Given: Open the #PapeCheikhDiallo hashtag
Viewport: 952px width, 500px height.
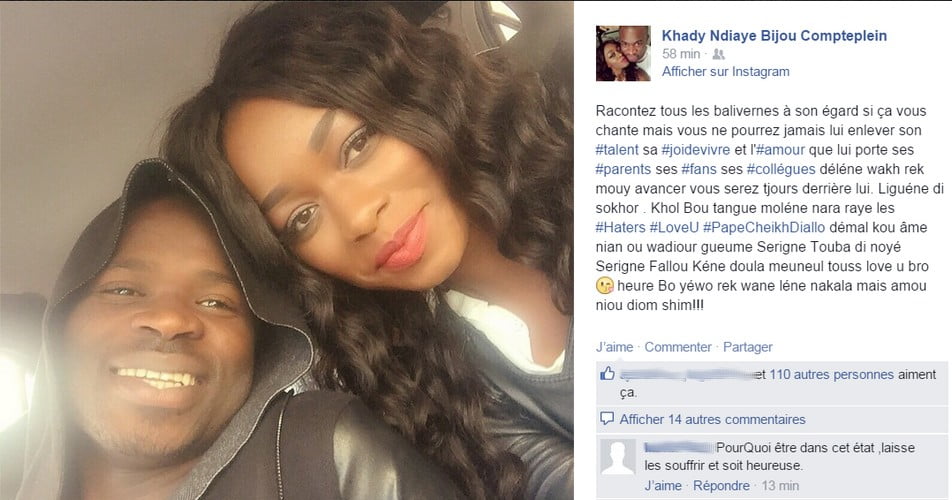Looking at the screenshot, I should (x=764, y=228).
